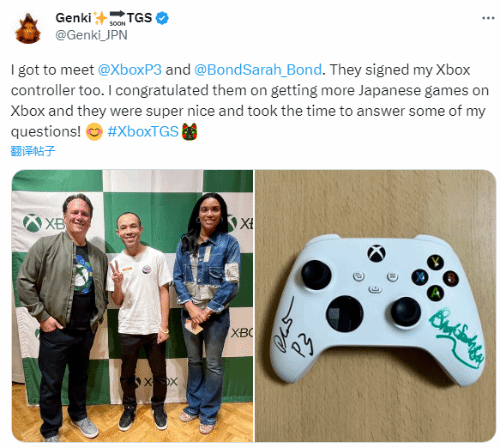Viewport: 500px width, 448px height.
Task: Open the group photo with Xbox backdrop
Action: coord(132,306)
